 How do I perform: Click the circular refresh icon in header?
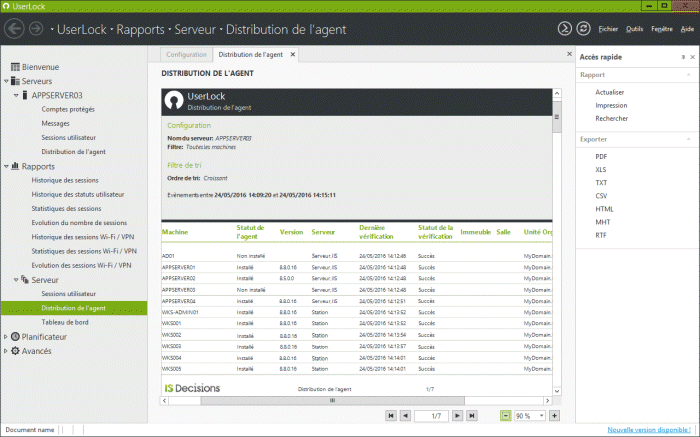(583, 29)
